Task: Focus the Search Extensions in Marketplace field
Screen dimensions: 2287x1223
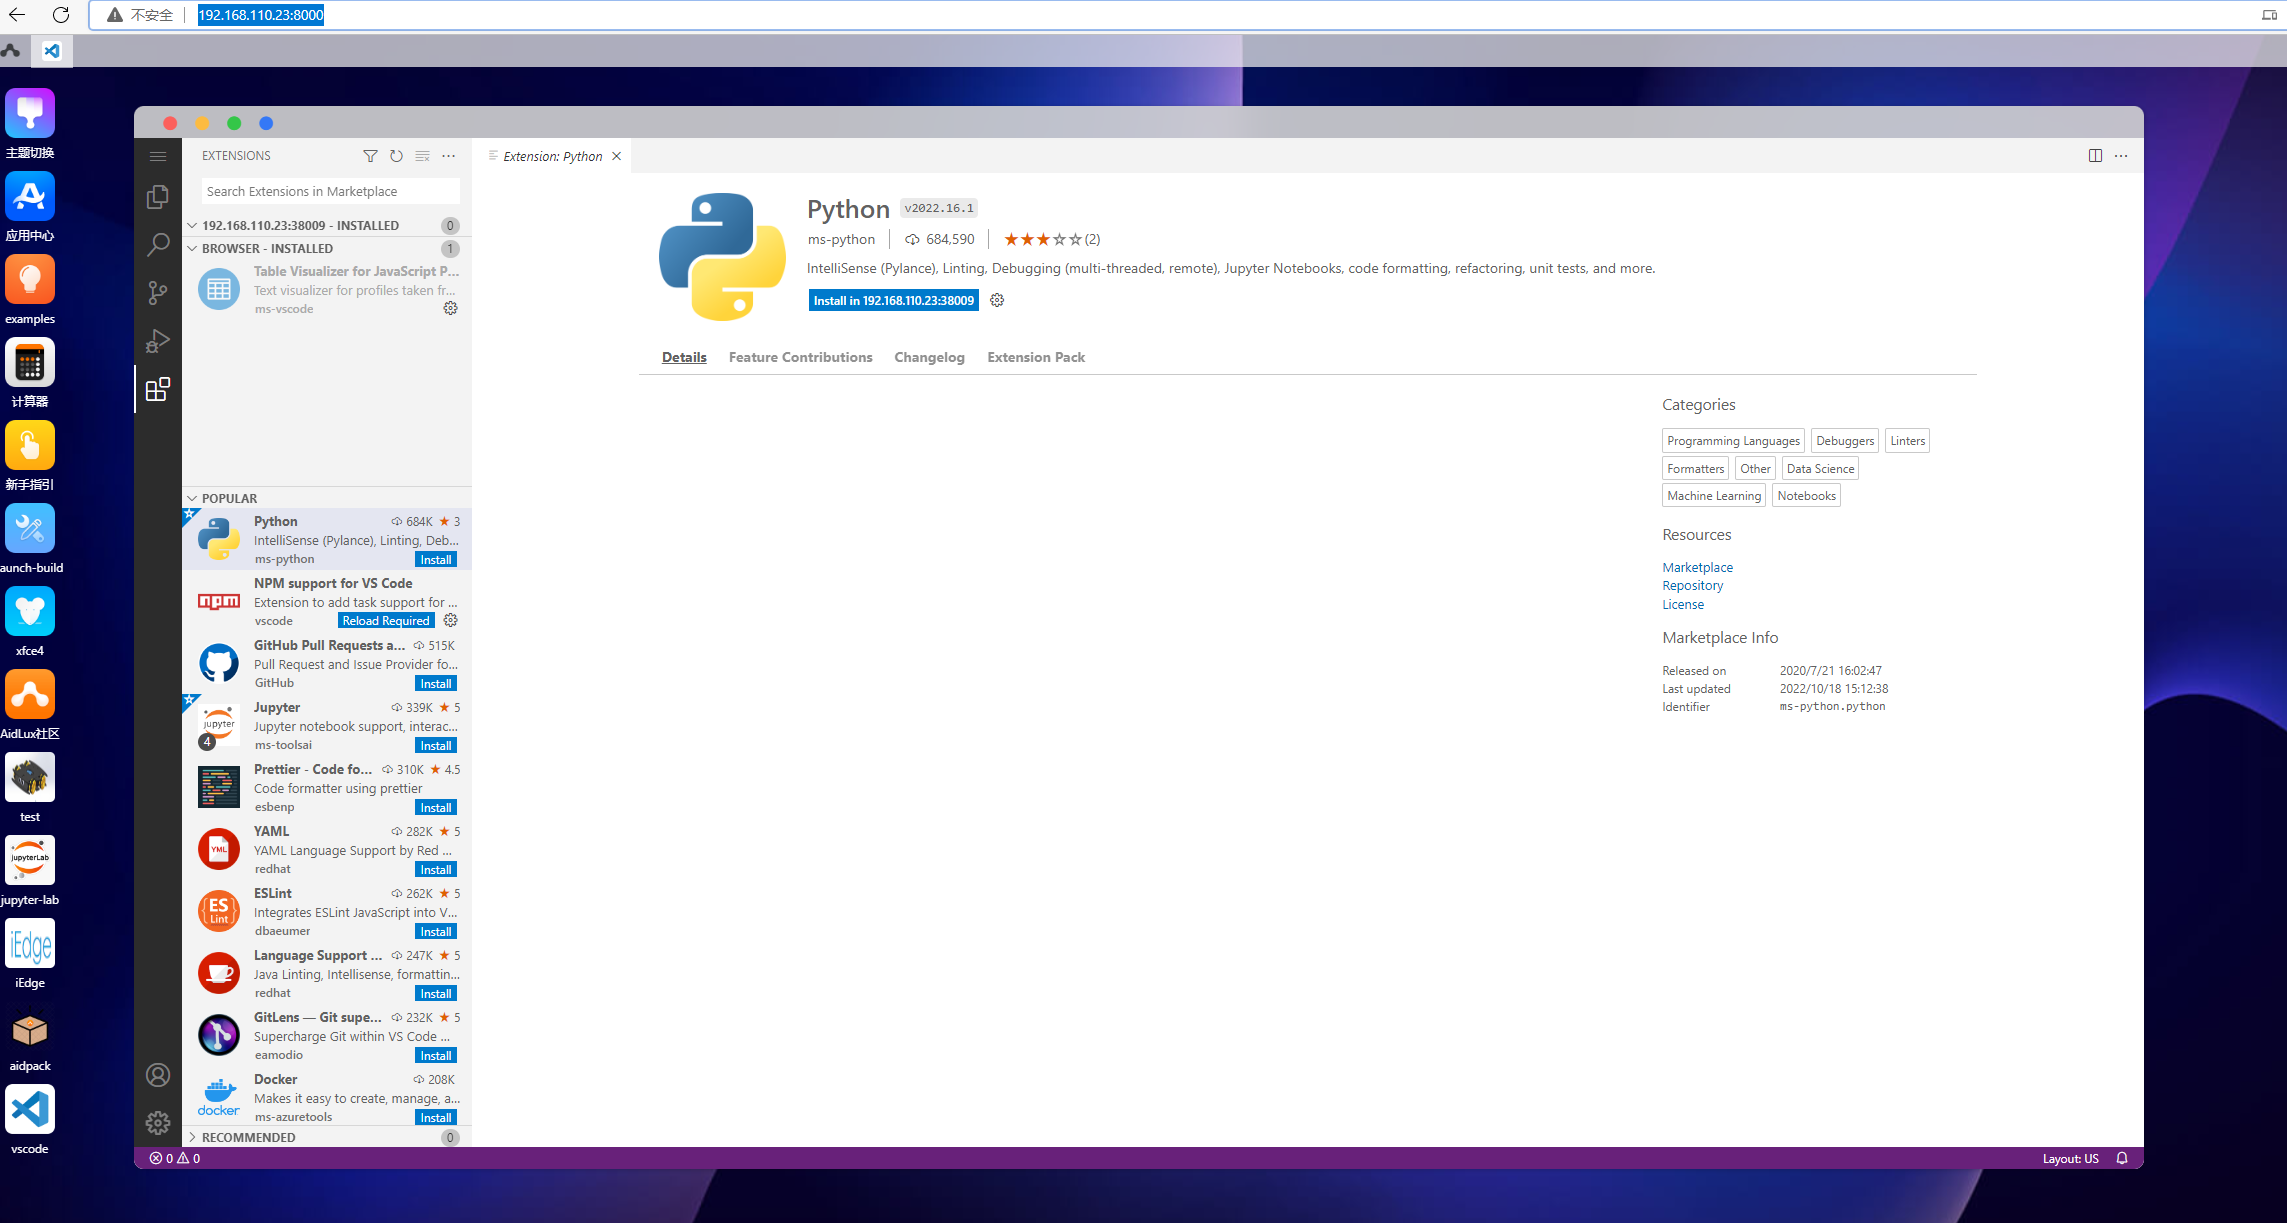Action: click(x=330, y=191)
